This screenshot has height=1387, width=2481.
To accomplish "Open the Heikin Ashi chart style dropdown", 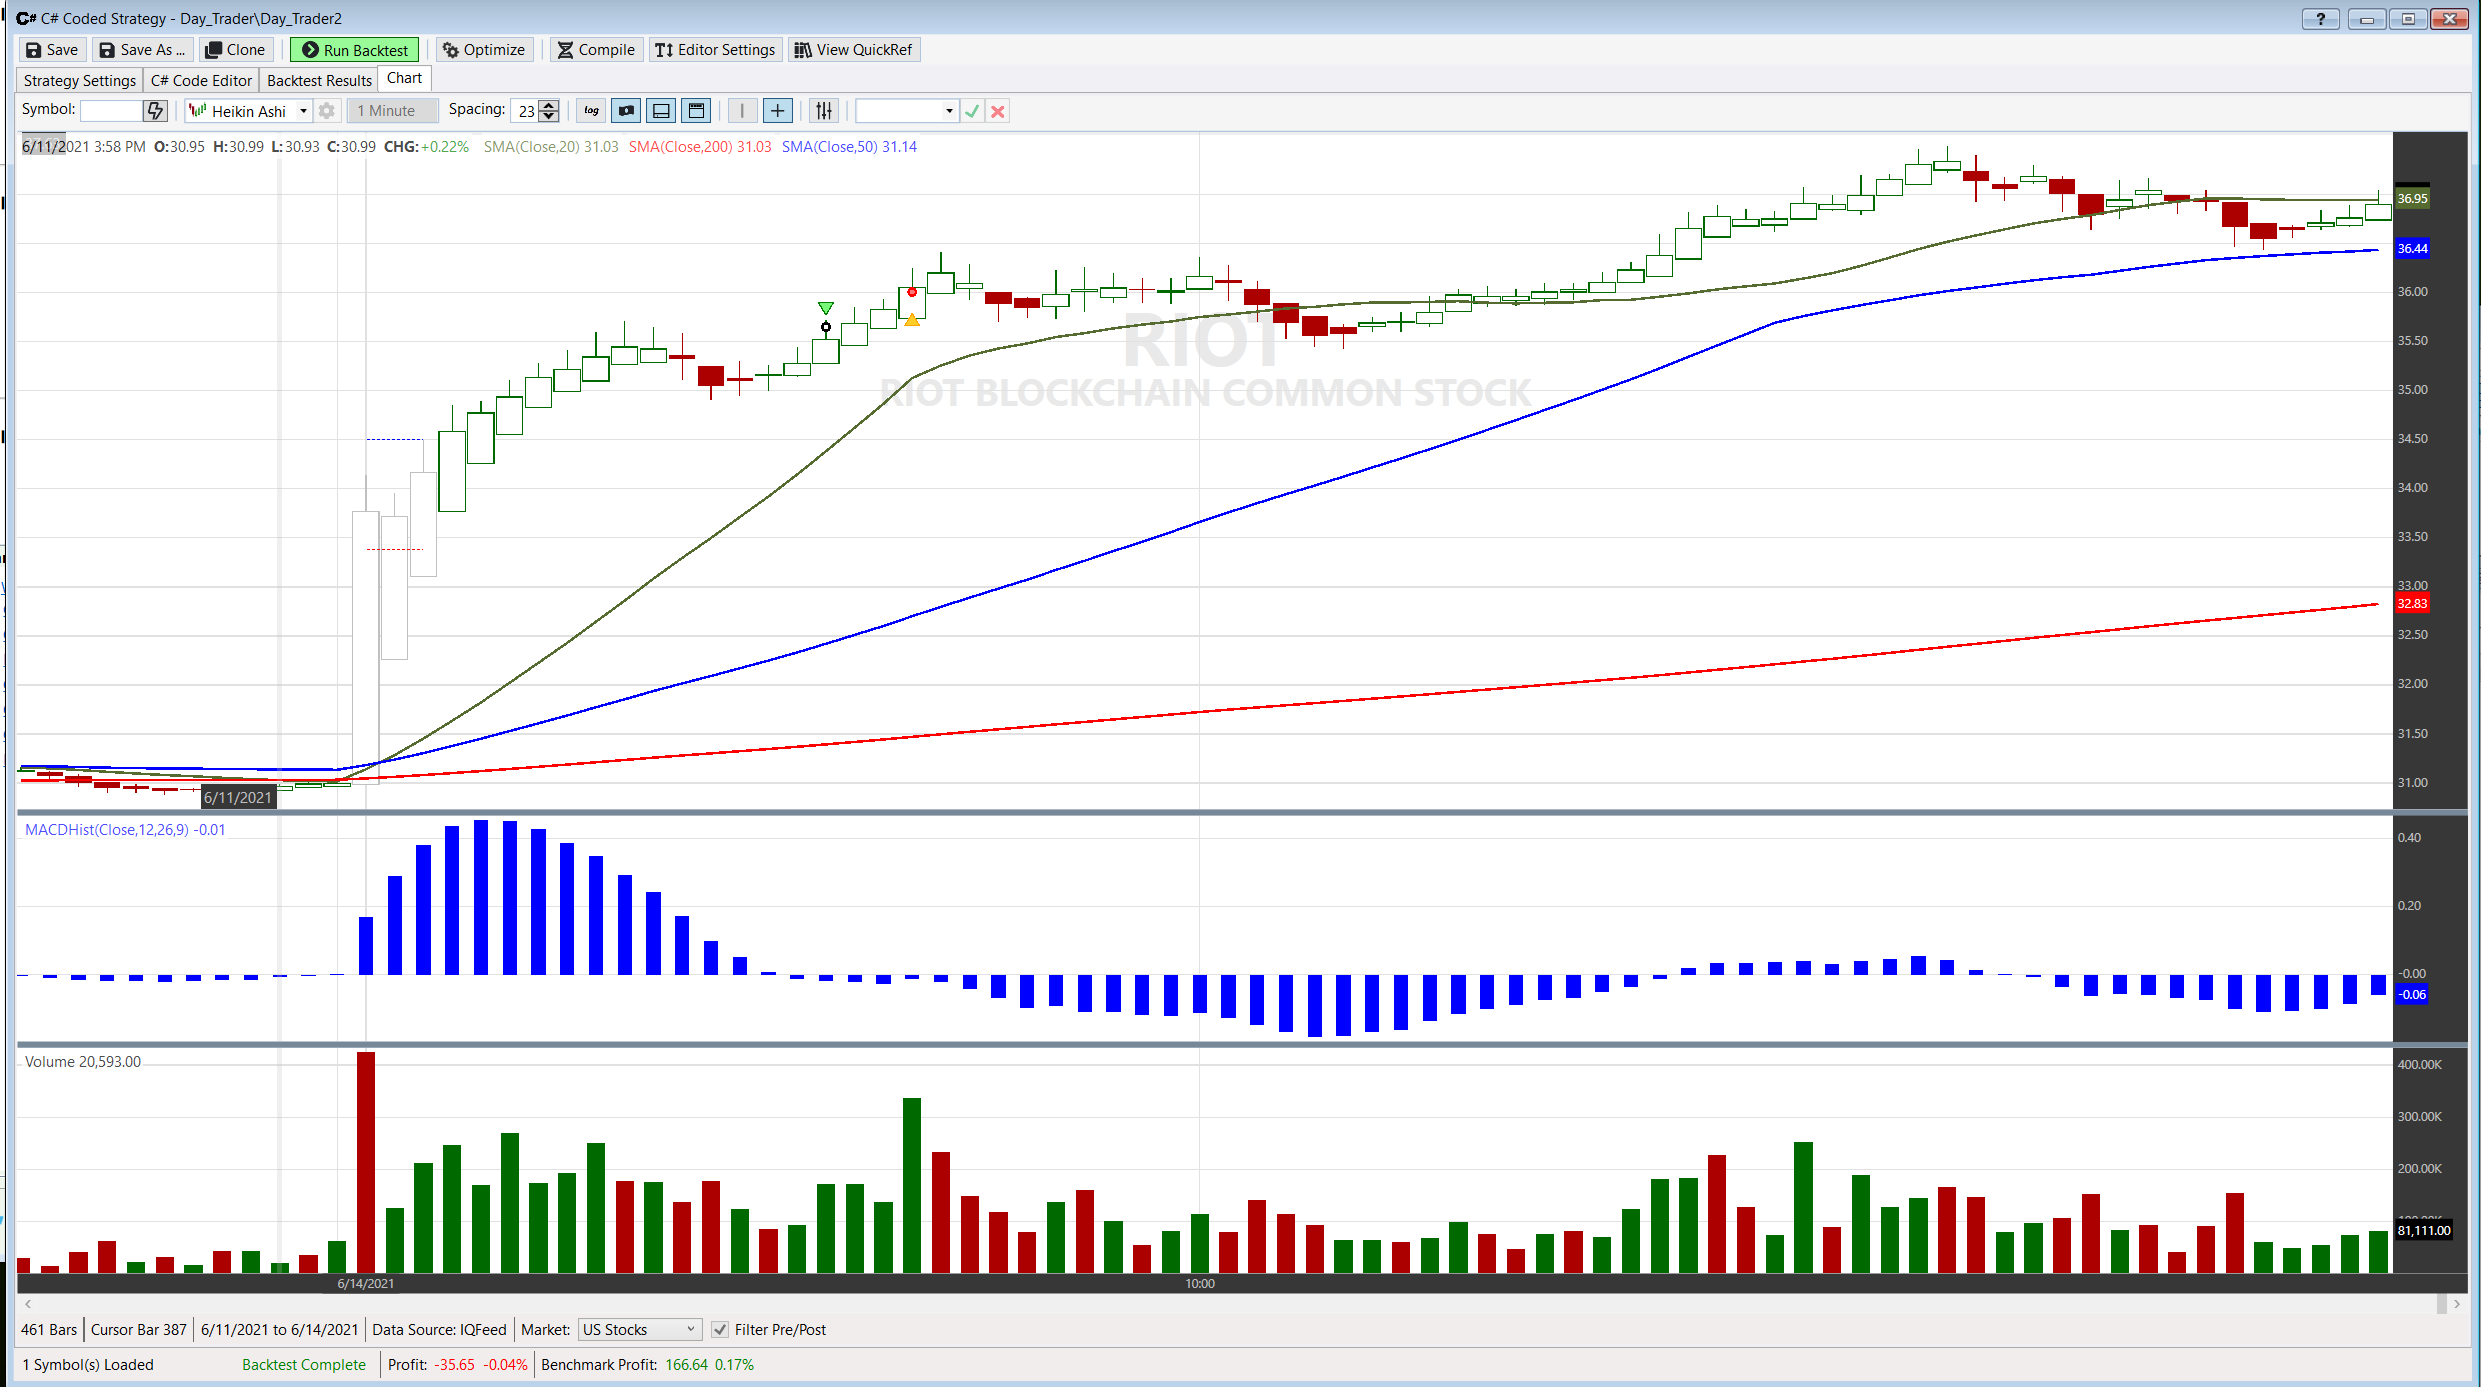I will tap(303, 111).
